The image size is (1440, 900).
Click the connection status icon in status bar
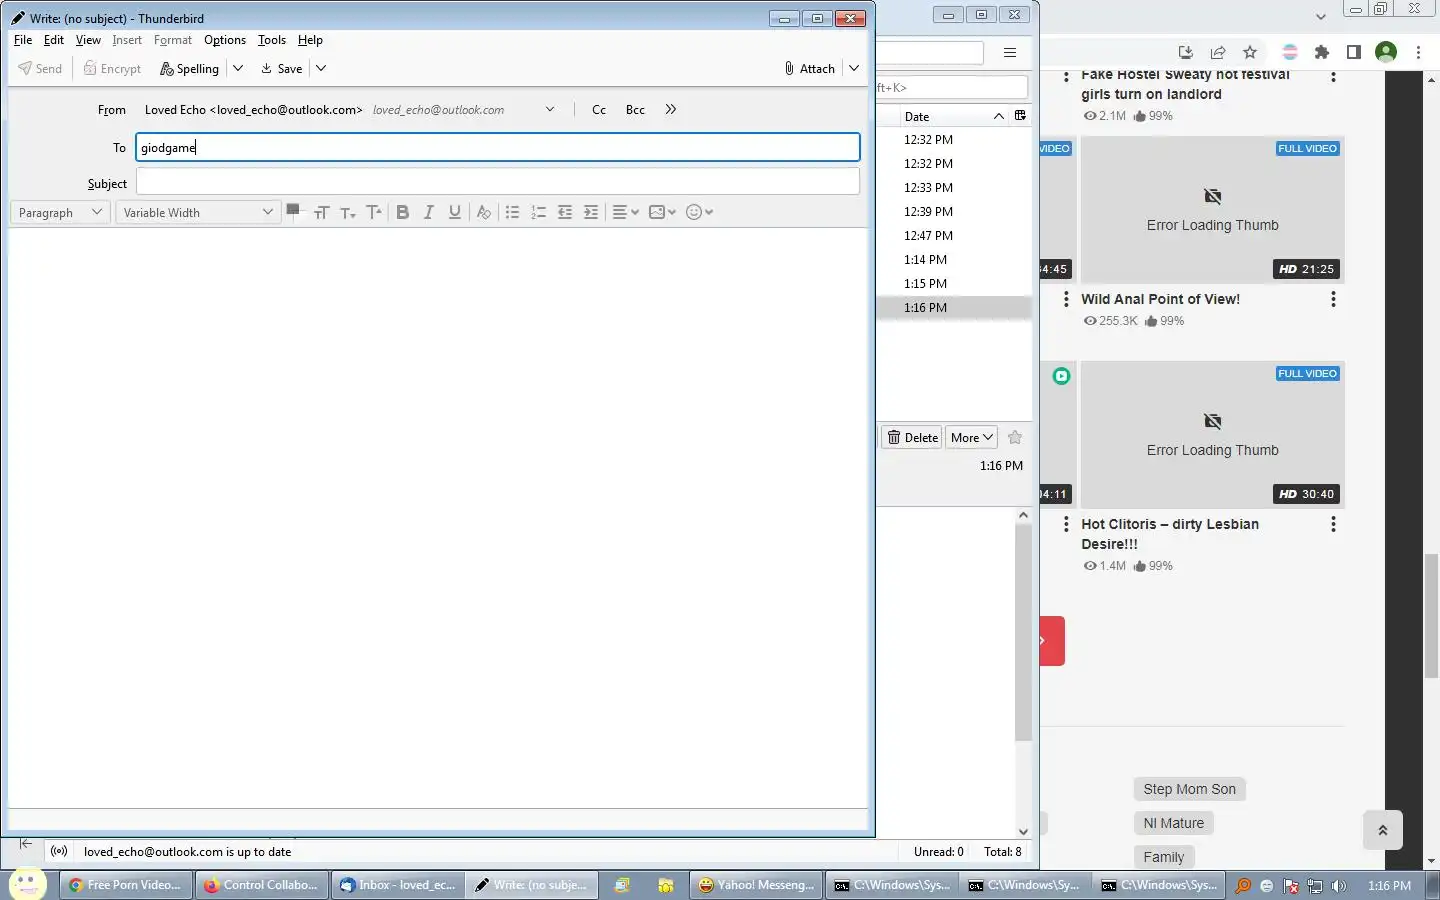[59, 851]
